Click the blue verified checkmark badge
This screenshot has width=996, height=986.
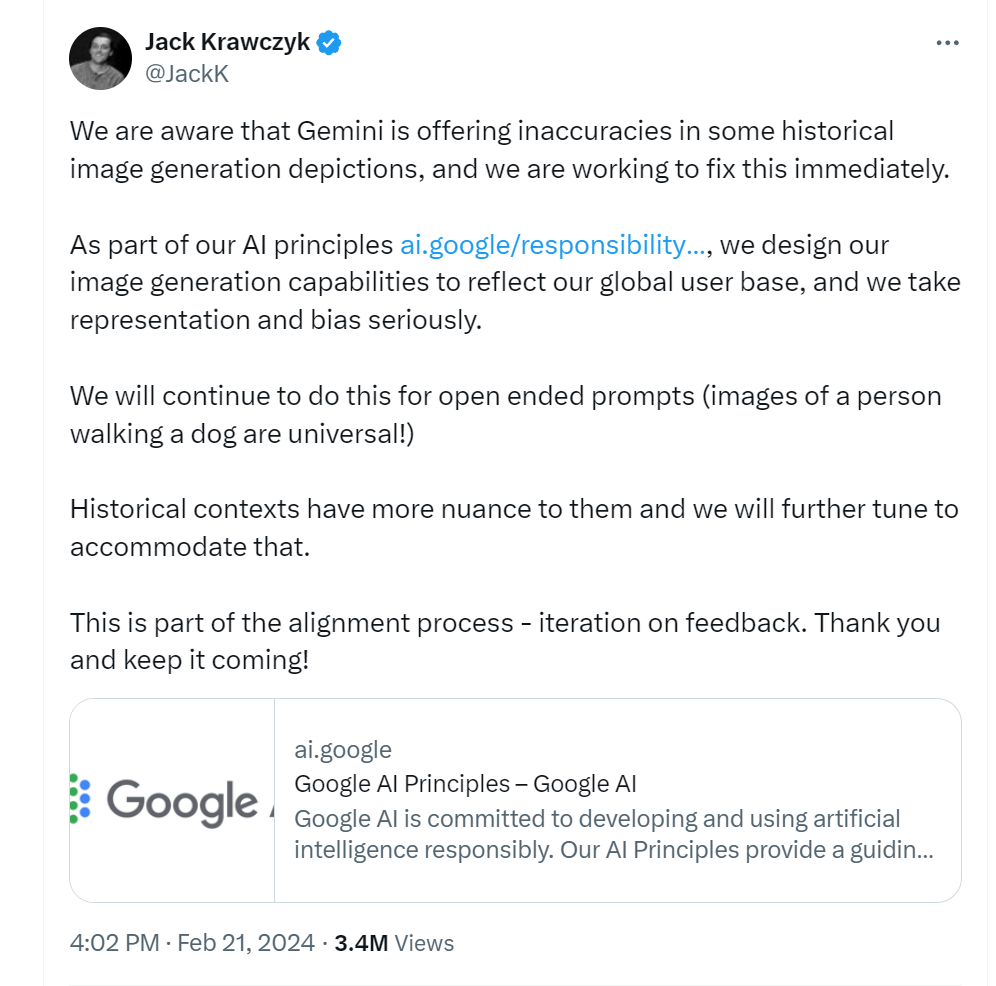[x=329, y=42]
